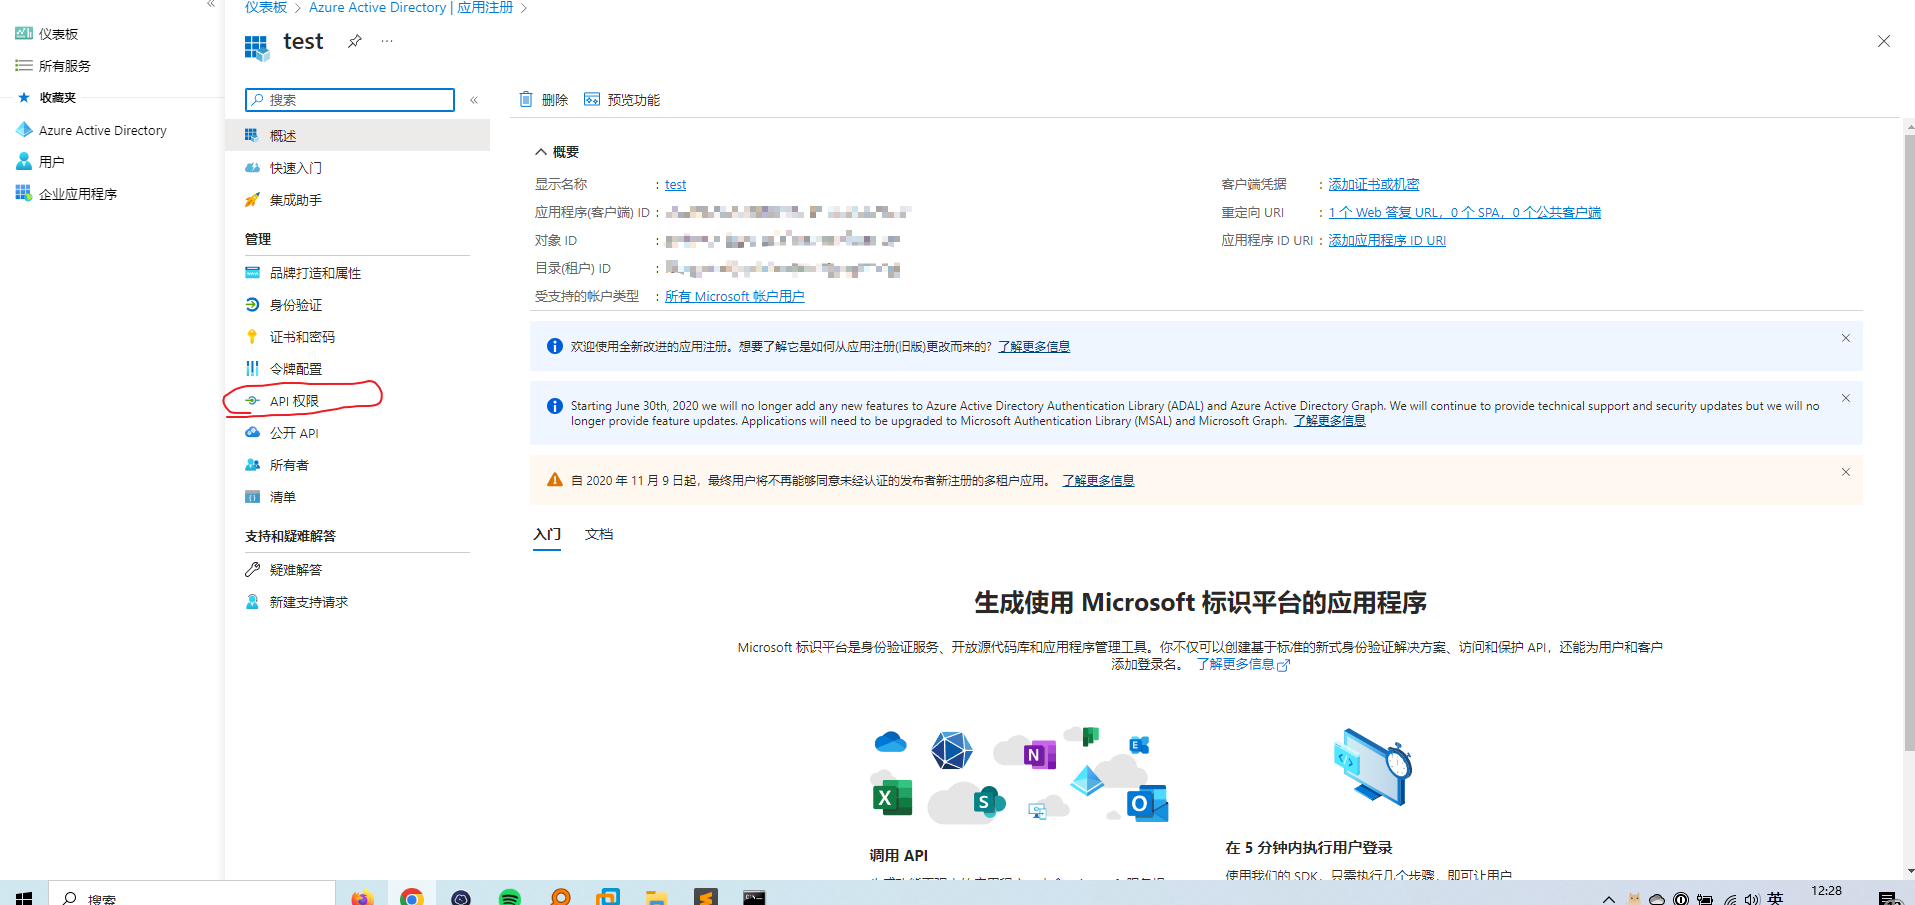The image size is (1915, 905).
Task: Click inside the 搜索 search field
Action: [349, 100]
